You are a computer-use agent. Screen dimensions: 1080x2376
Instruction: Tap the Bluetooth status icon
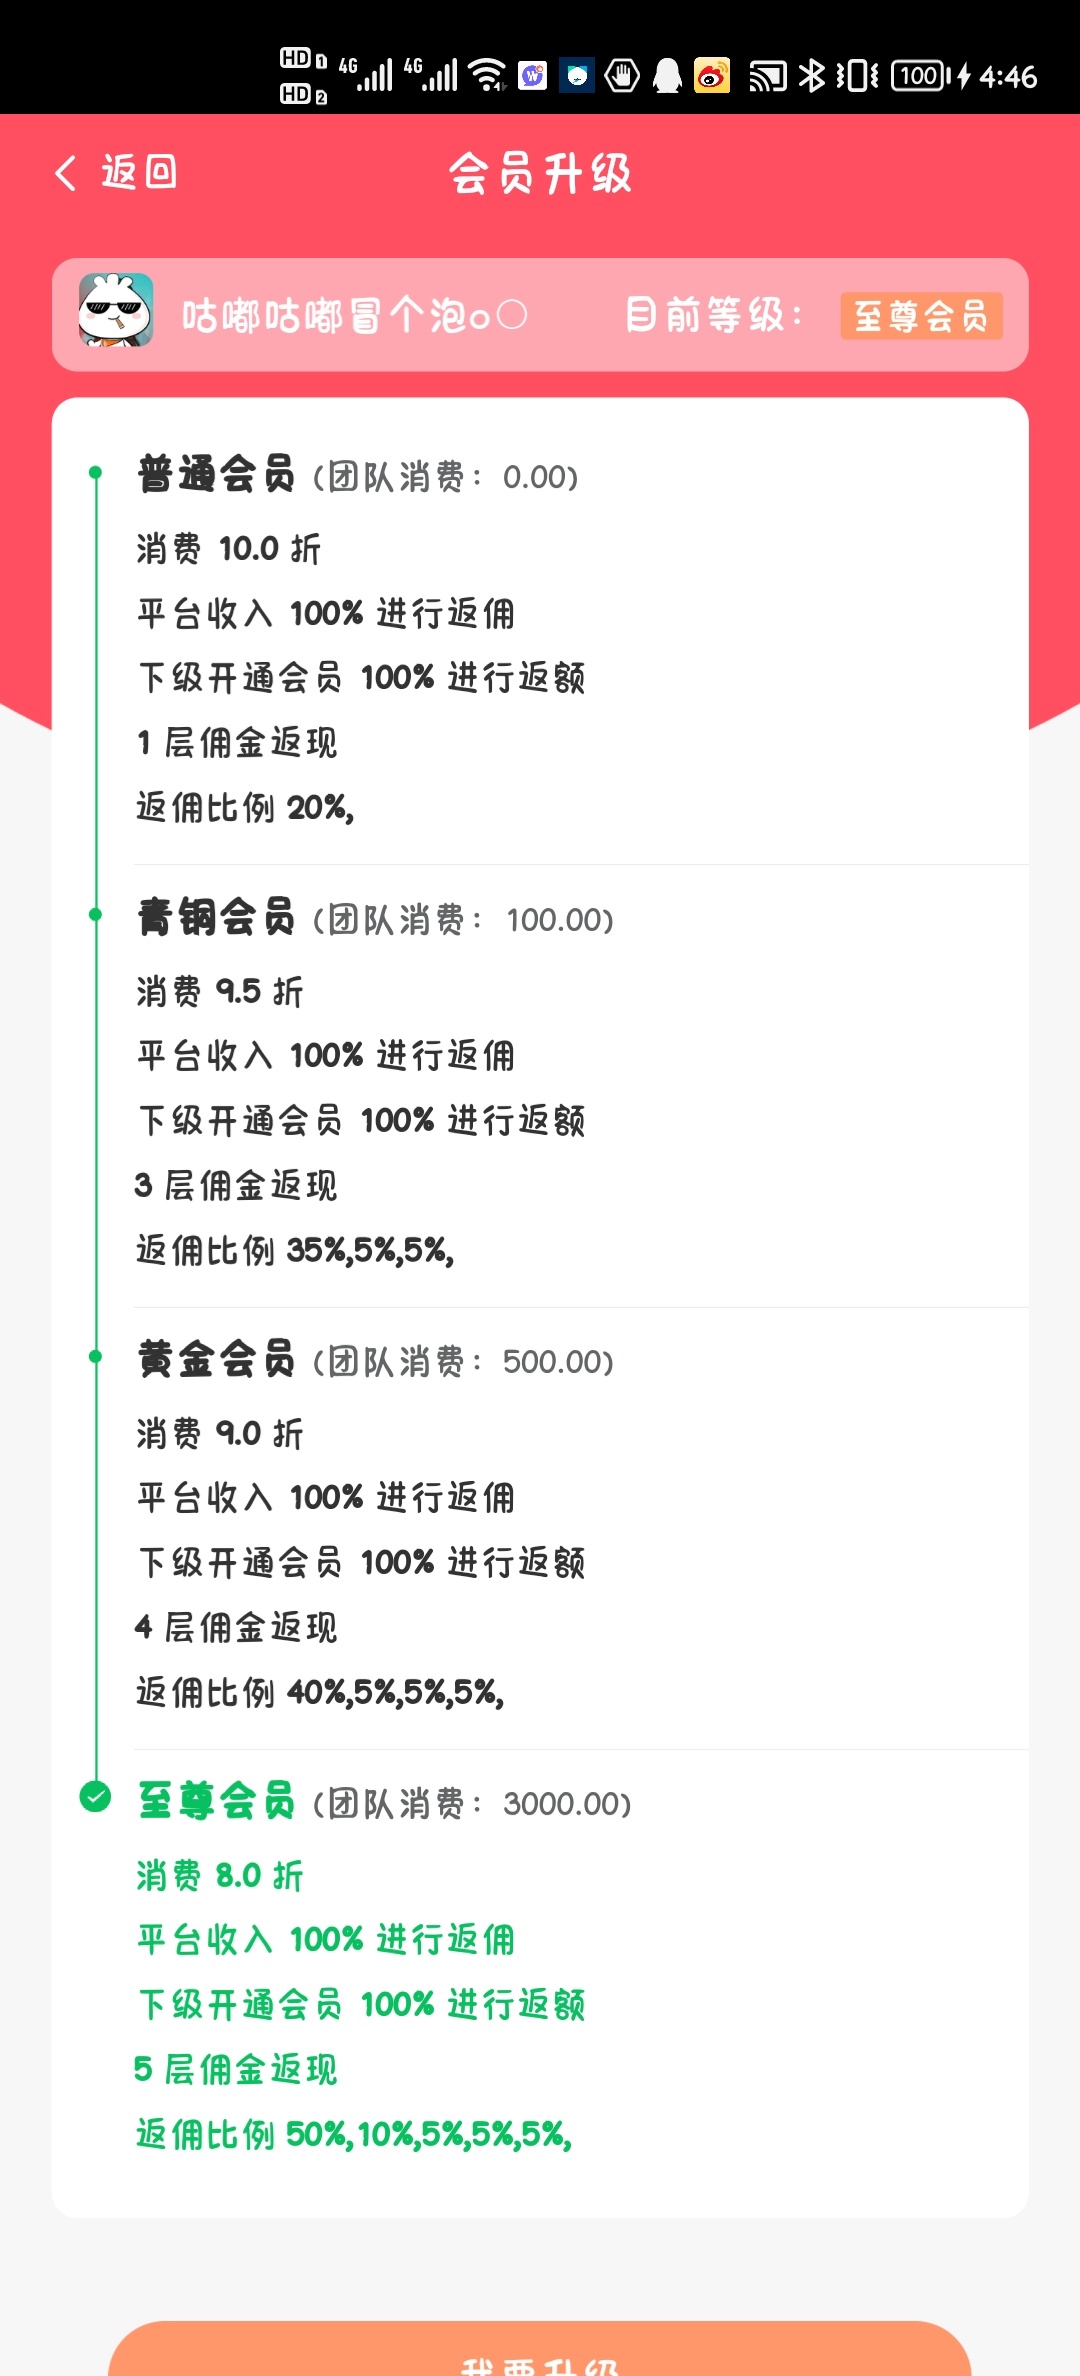[x=812, y=76]
